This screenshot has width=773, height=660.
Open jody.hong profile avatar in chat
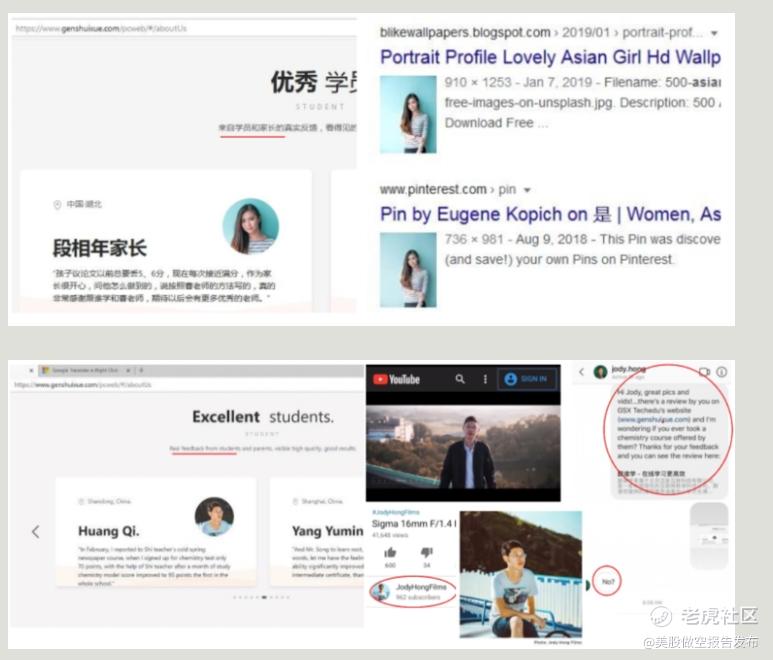click(600, 372)
